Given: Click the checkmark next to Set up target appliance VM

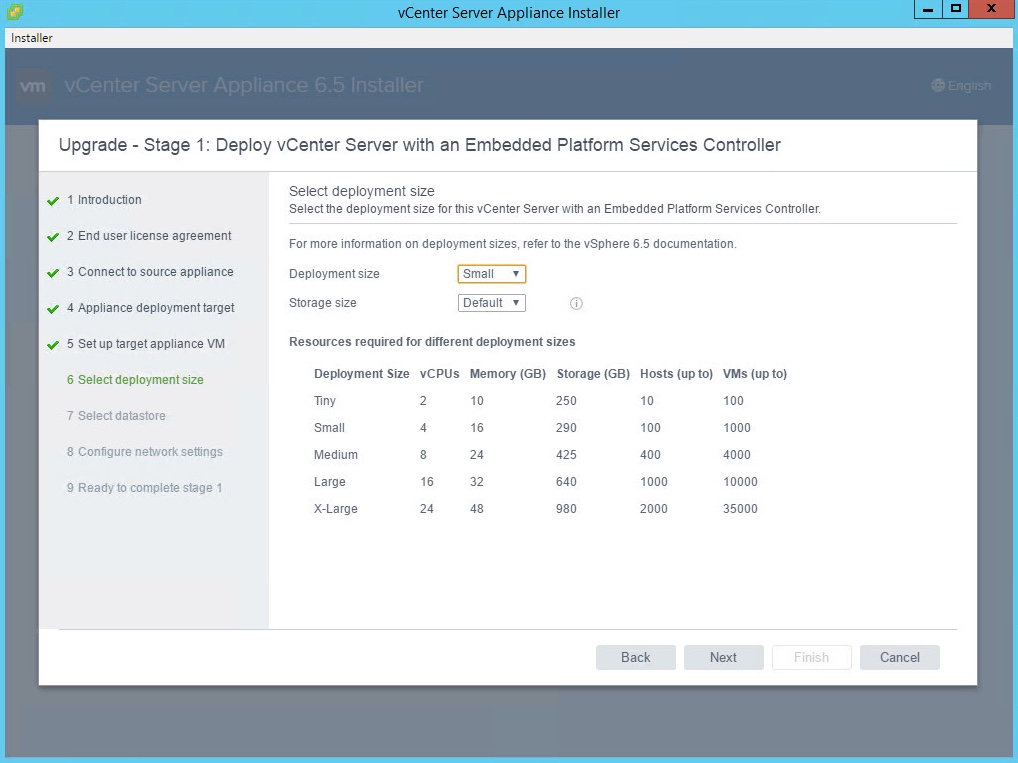Looking at the screenshot, I should (x=53, y=345).
